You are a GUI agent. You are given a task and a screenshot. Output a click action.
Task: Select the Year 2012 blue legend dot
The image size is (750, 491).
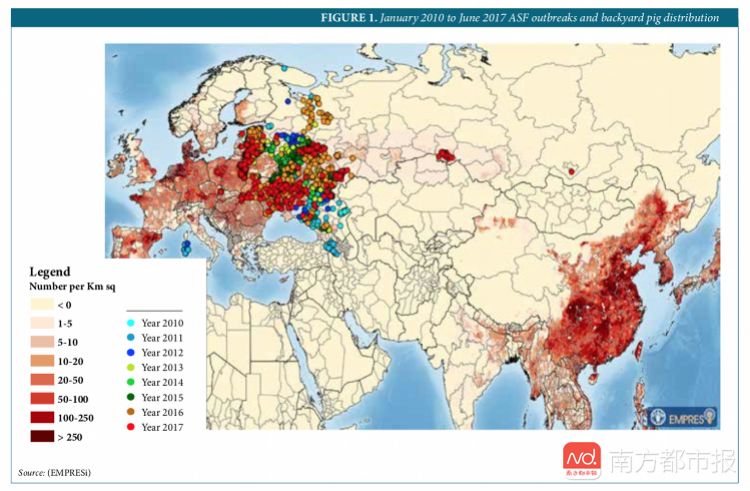tap(132, 353)
